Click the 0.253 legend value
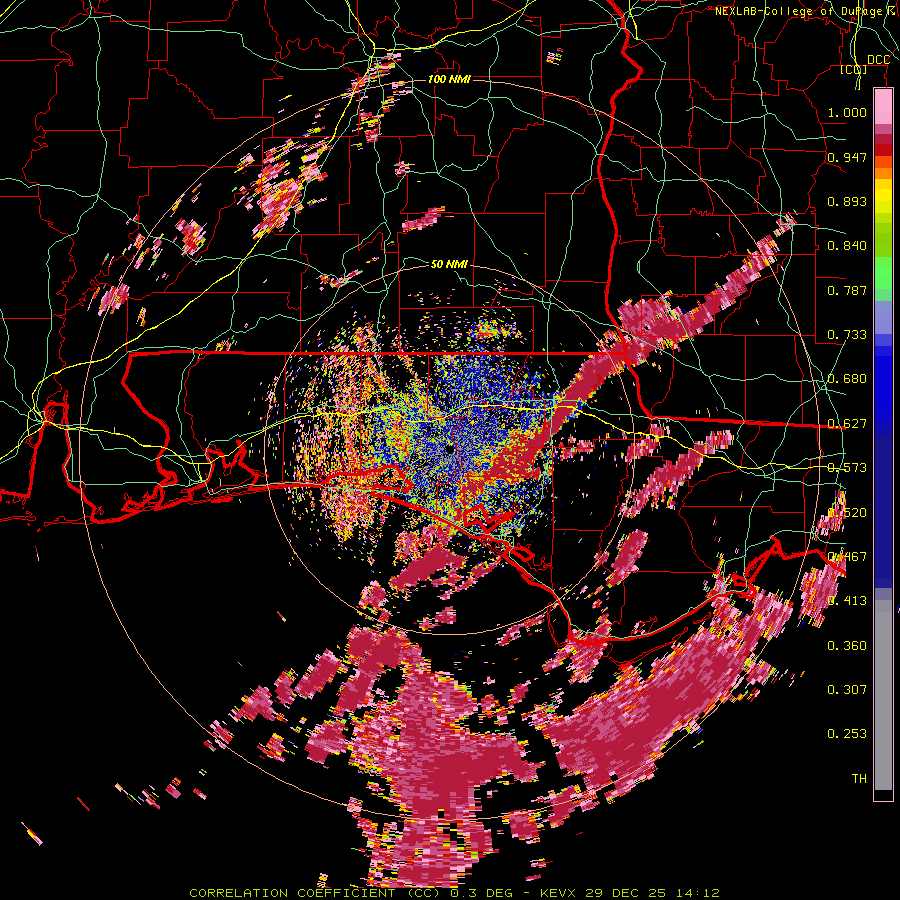Viewport: 900px width, 900px height. (x=847, y=734)
